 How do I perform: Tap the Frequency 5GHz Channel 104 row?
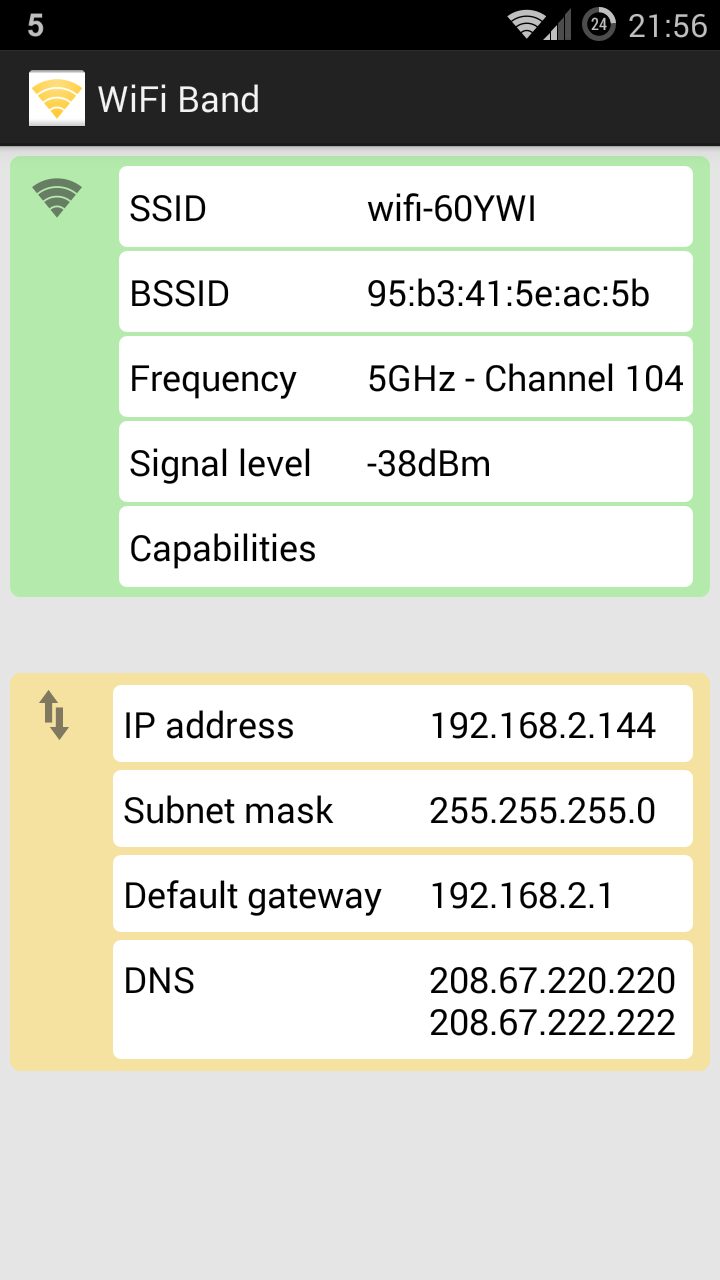point(405,377)
